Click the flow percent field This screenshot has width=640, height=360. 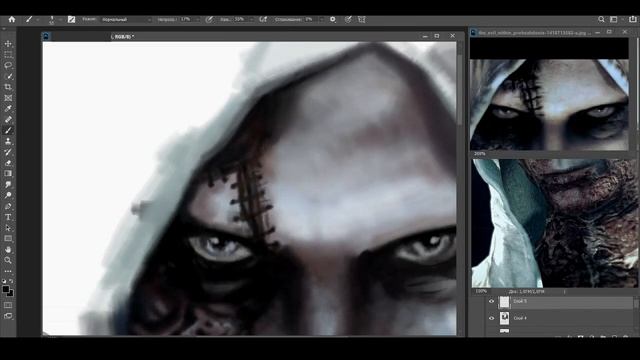(x=240, y=19)
